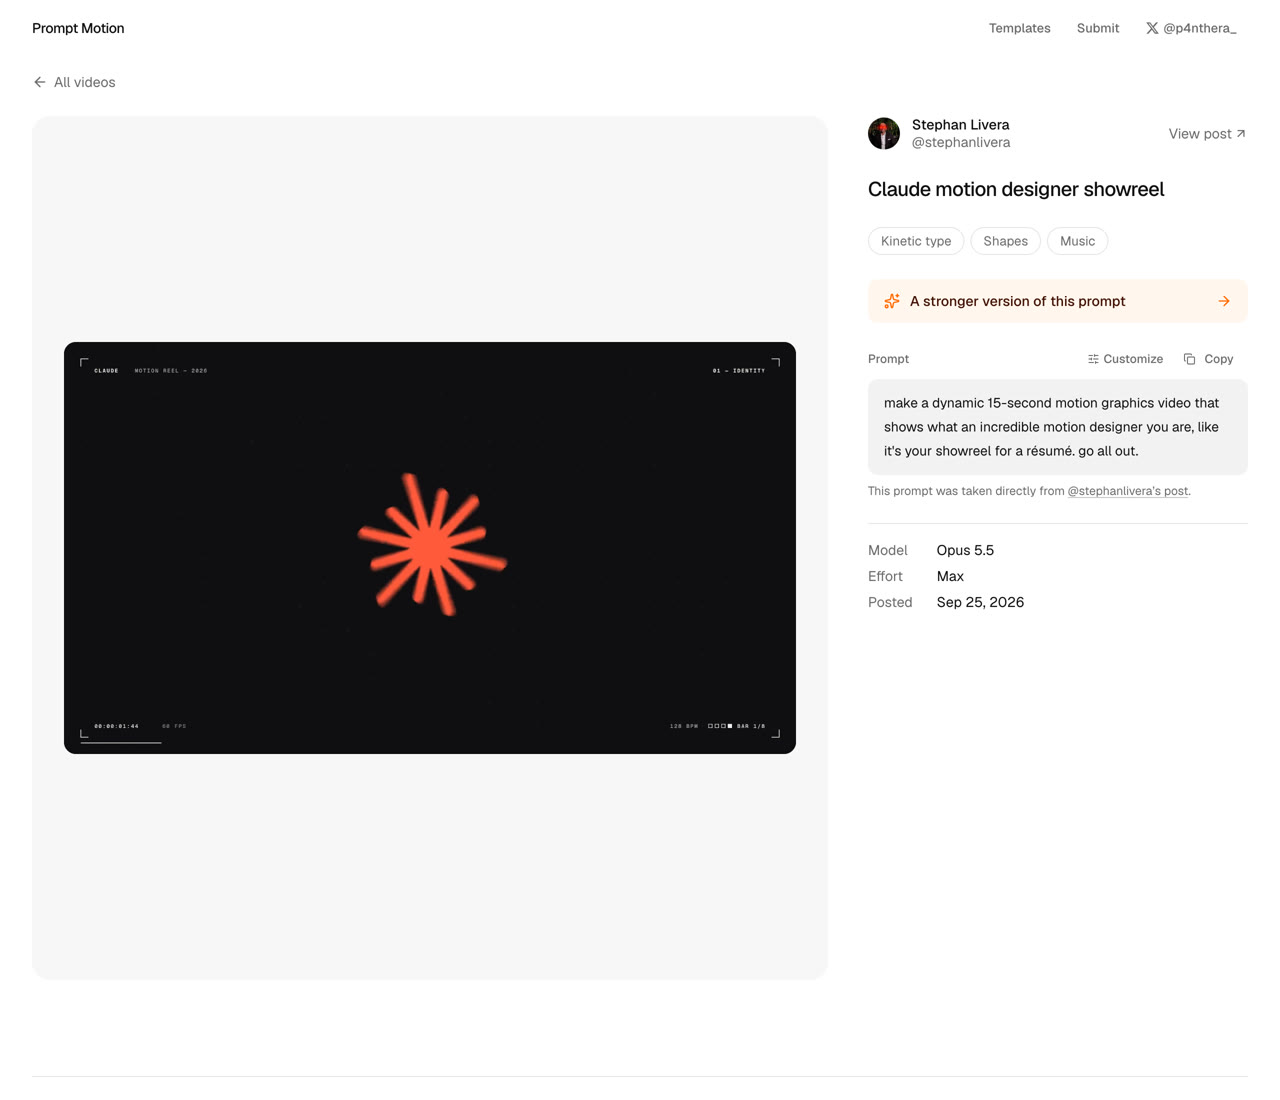The width and height of the screenshot is (1280, 1100).
Task: Click the Stephan Livera author name
Action: [960, 125]
